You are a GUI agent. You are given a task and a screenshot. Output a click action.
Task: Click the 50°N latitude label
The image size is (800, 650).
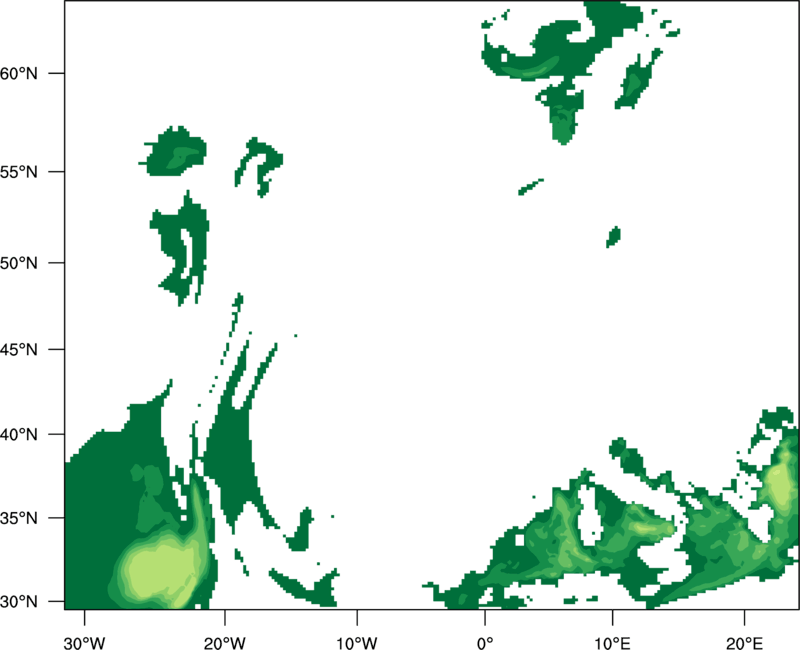coord(18,263)
